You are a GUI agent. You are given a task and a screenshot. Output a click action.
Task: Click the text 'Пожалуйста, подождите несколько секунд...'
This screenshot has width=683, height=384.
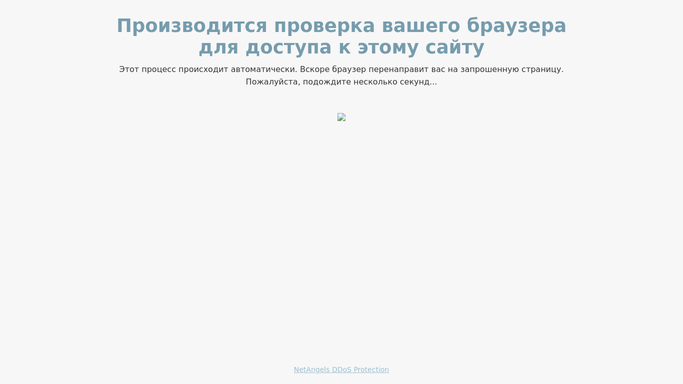(x=342, y=82)
